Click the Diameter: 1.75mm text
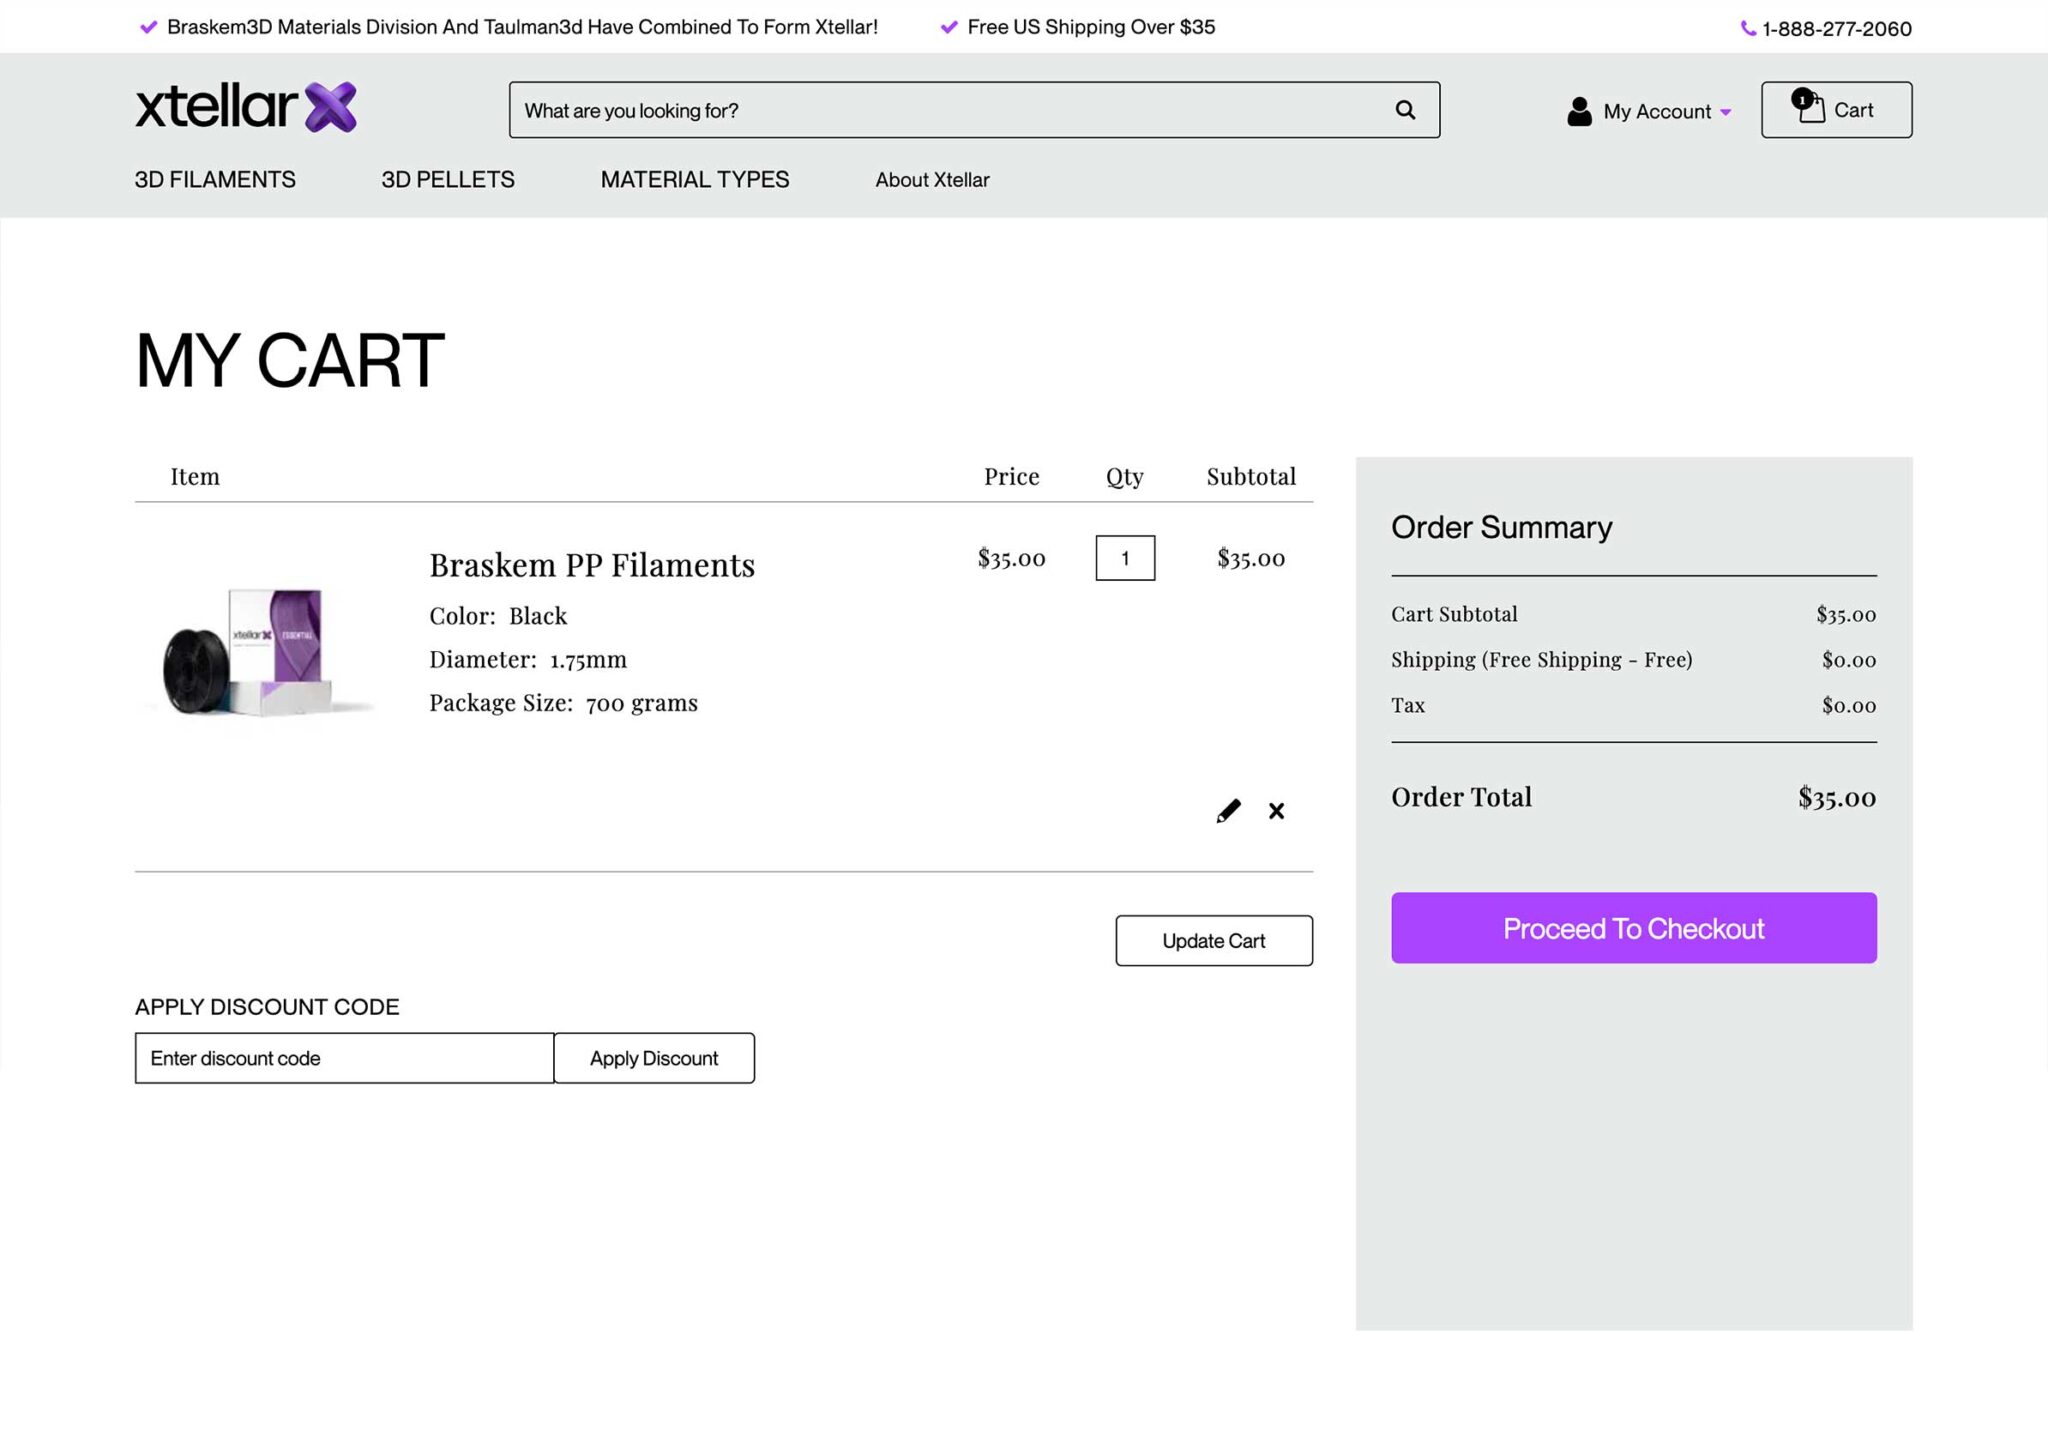Screen dimensions: 2048x1431 point(528,659)
